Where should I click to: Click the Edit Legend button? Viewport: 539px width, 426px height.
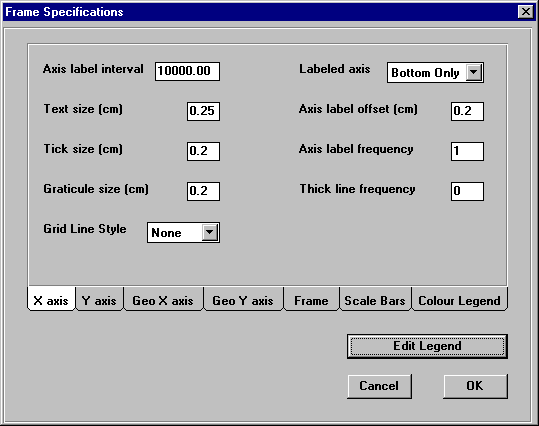coord(427,346)
